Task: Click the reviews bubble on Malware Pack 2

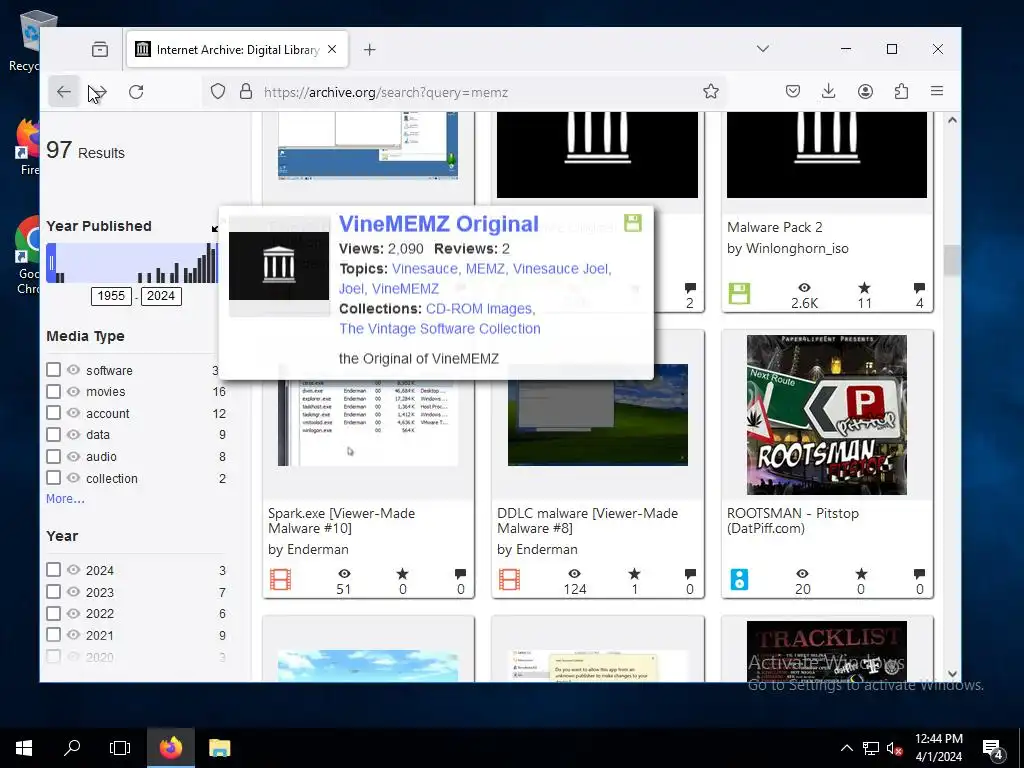Action: pos(920,288)
